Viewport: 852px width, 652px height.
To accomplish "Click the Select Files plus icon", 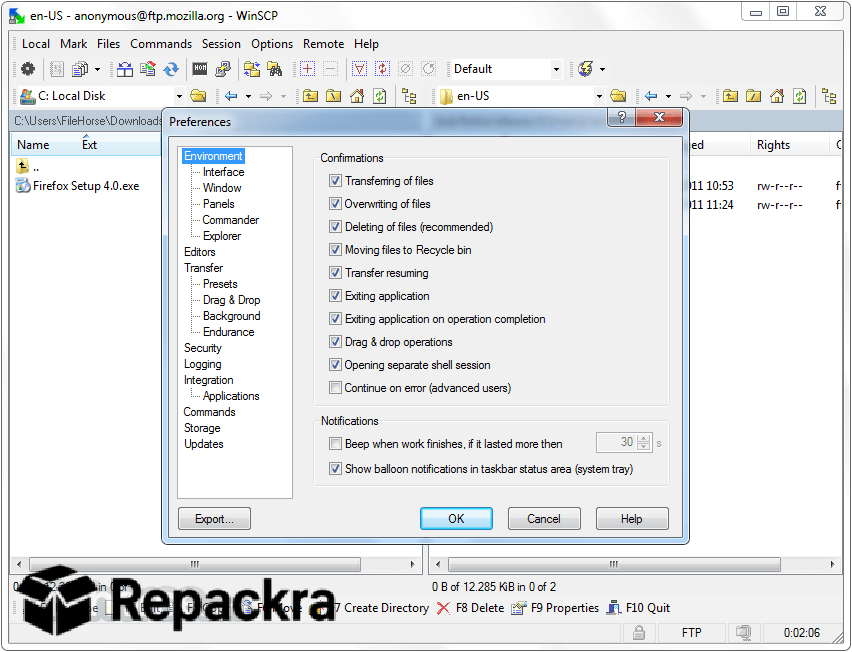I will pos(308,69).
